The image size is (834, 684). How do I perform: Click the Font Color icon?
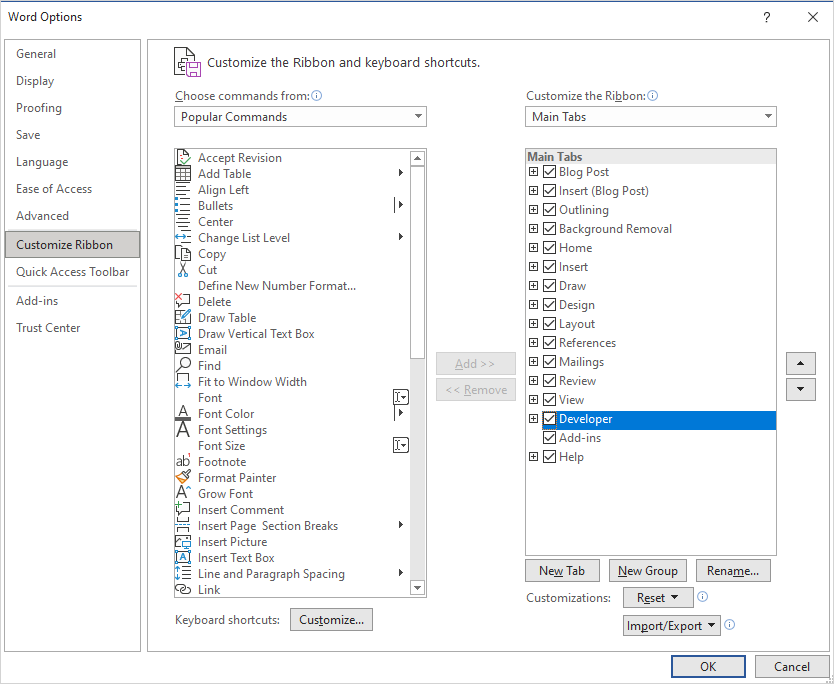point(183,414)
